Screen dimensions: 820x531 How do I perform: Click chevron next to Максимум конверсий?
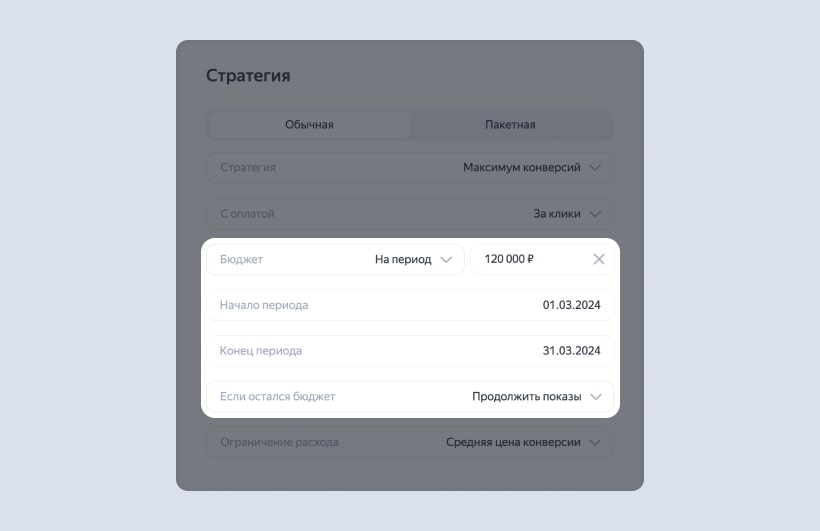596,168
